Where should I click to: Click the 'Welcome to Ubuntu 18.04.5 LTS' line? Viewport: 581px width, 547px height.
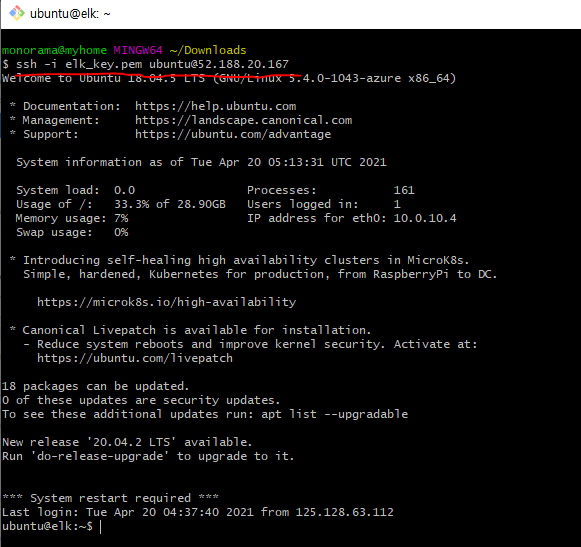coord(229,78)
